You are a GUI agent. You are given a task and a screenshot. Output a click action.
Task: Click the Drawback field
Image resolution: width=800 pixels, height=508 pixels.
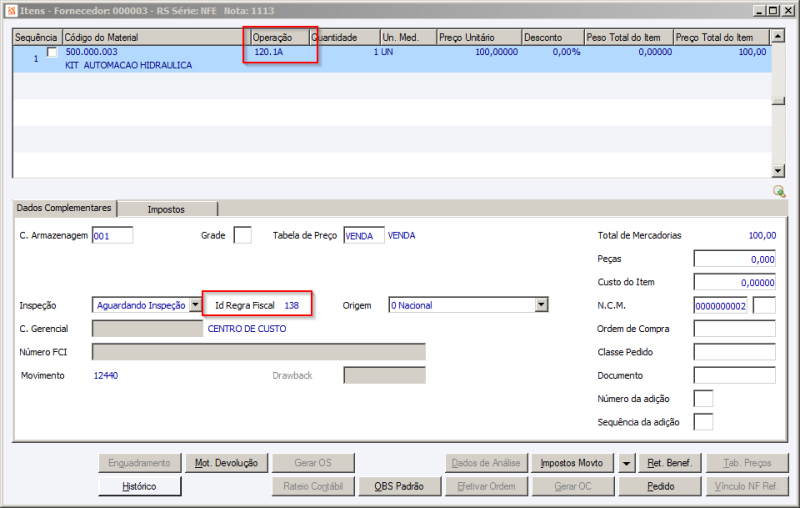coord(384,375)
